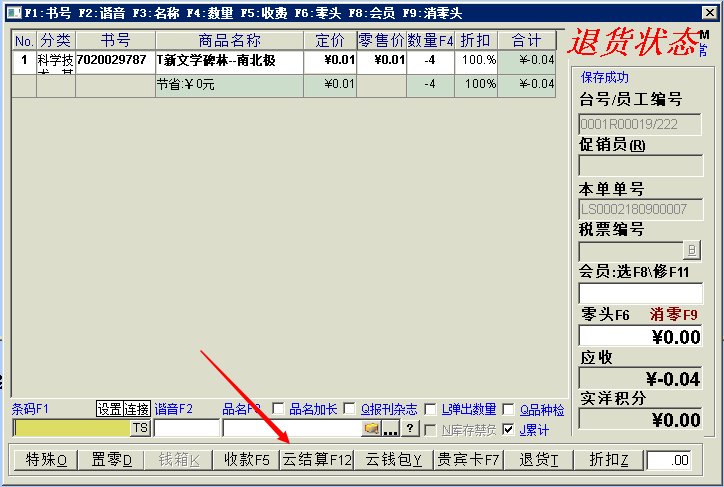The image size is (724, 487).
Task: Open the ellipsis browse button for product name
Action: (x=390, y=428)
